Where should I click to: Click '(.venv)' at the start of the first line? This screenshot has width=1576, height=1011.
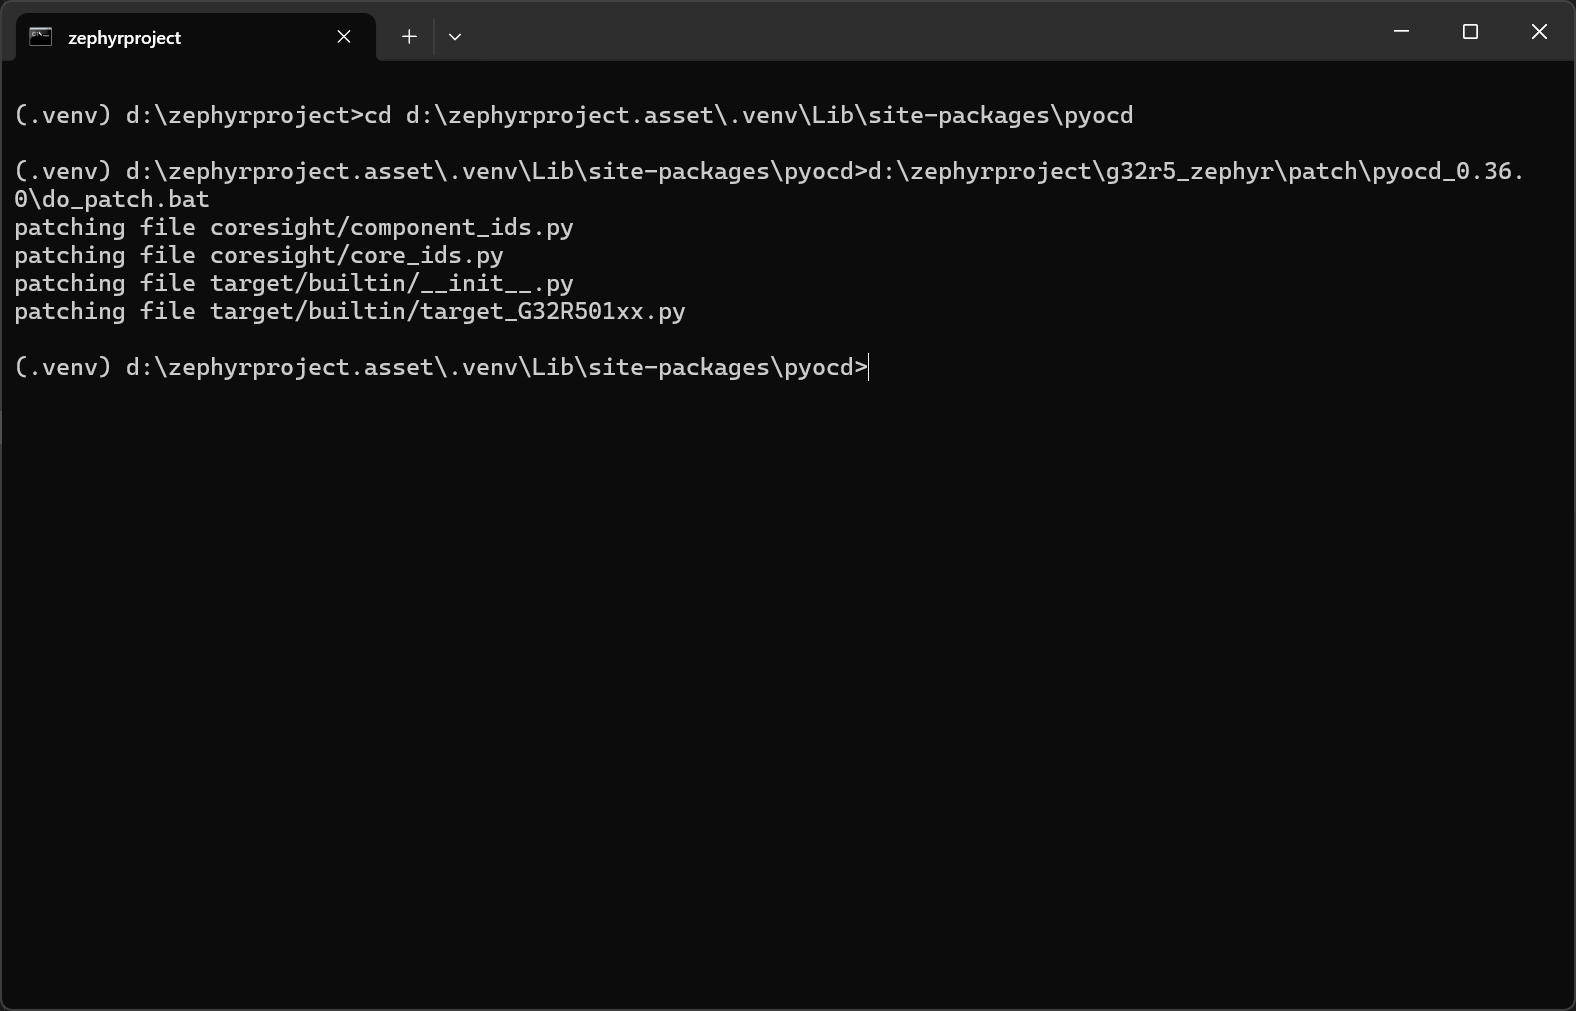63,115
